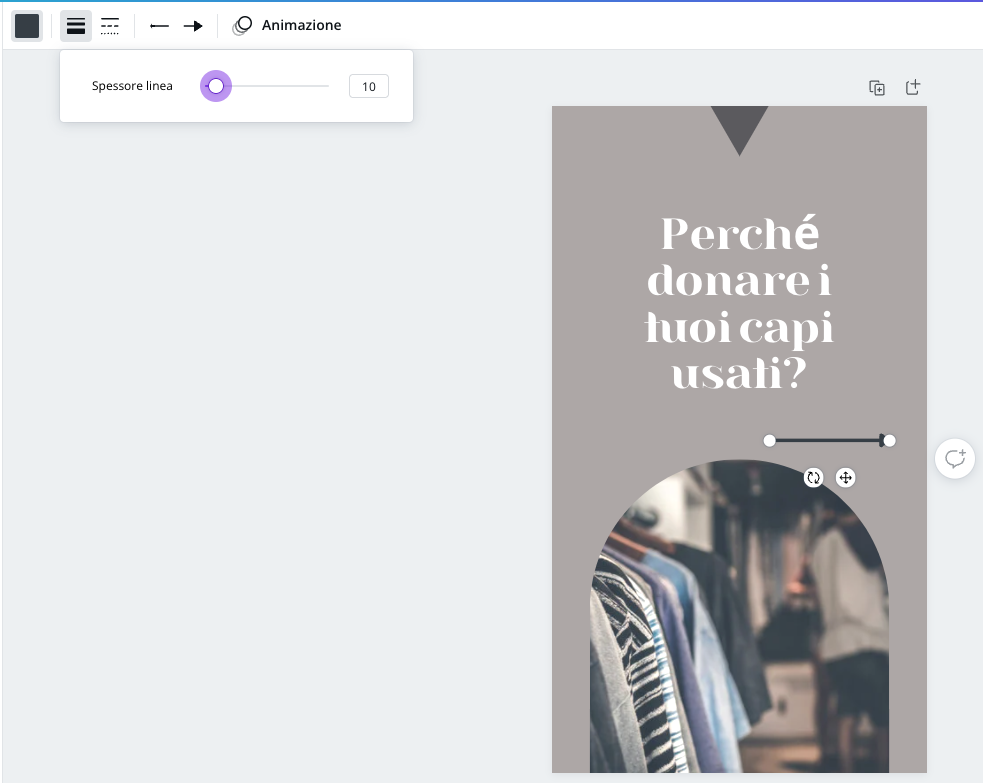Click the line thickness value field
Image resolution: width=983 pixels, height=783 pixels.
(369, 86)
